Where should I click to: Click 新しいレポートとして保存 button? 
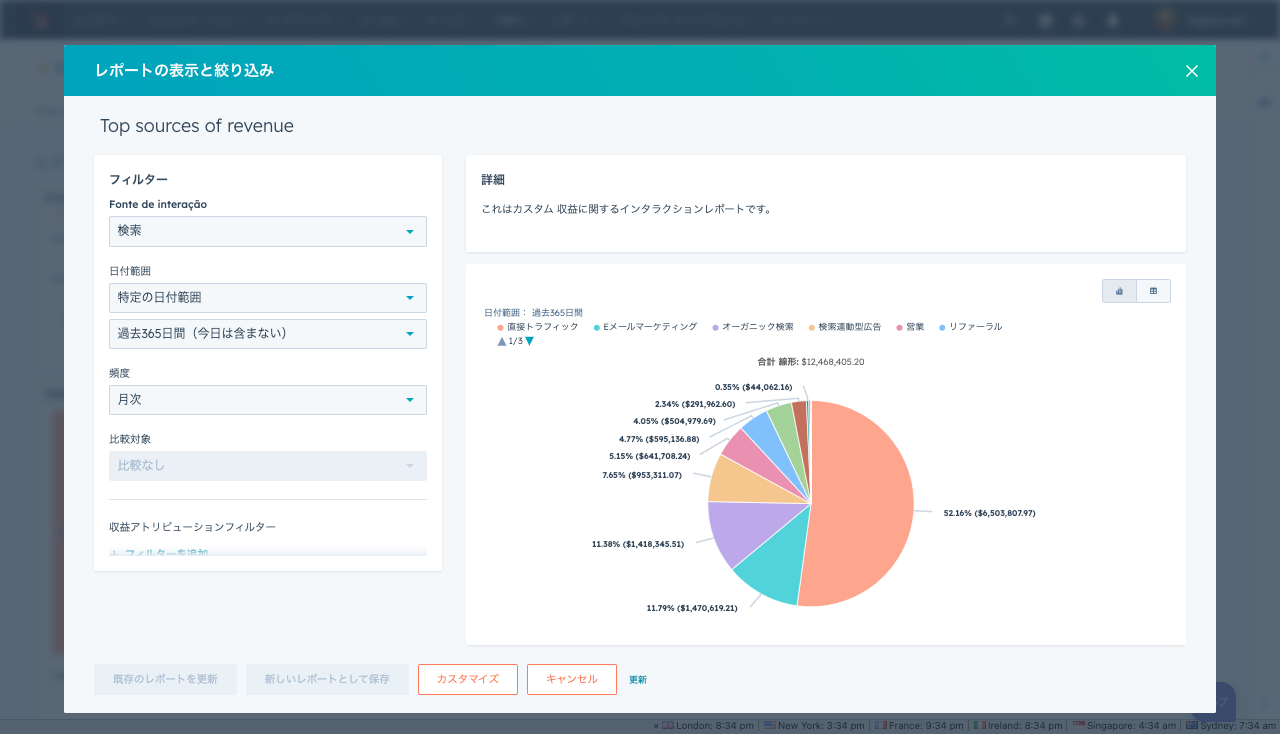tap(327, 679)
